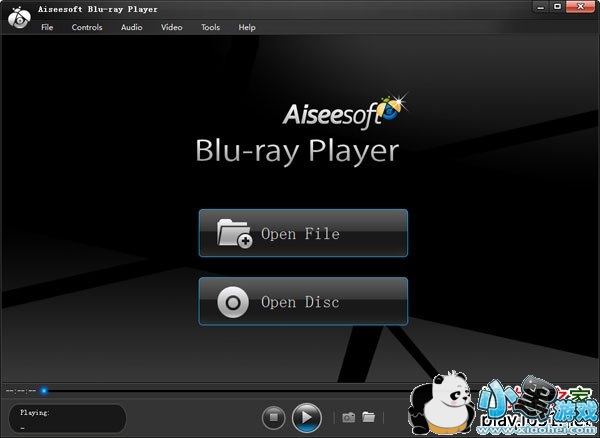Open the Video menu

tap(171, 28)
